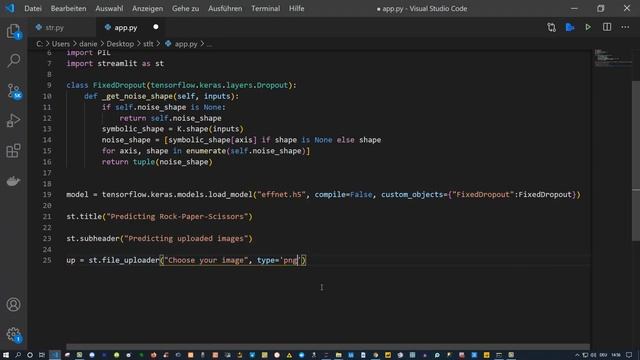Click the 'FixedDropout' class name on line 9
This screenshot has width=640, height=360.
point(119,85)
